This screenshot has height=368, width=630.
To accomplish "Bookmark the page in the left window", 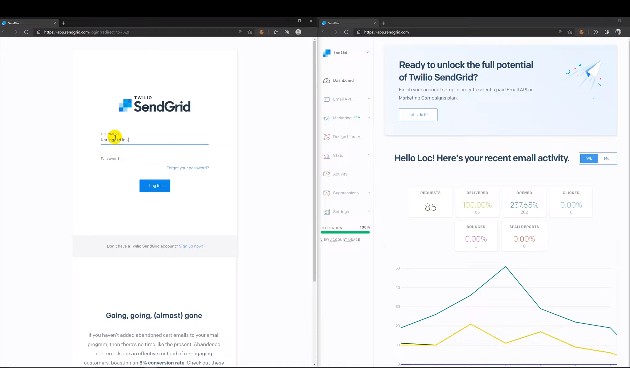I will [x=250, y=32].
